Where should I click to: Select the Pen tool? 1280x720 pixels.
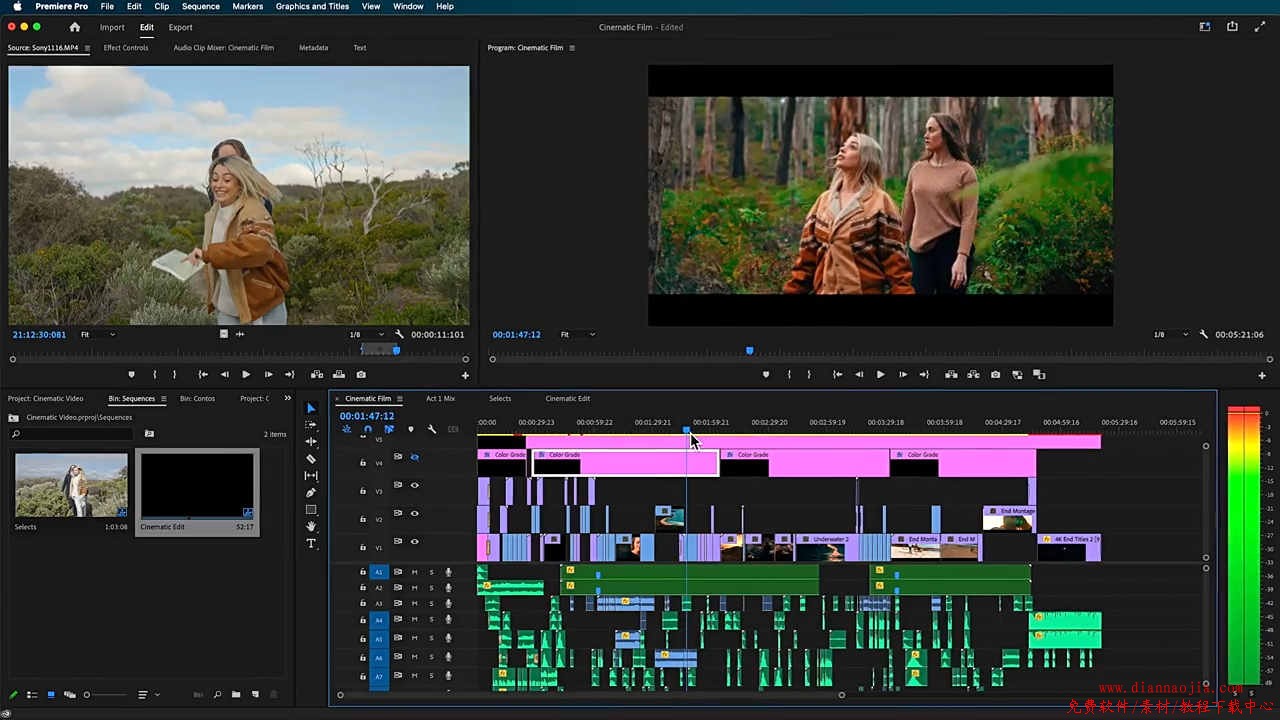pos(311,493)
